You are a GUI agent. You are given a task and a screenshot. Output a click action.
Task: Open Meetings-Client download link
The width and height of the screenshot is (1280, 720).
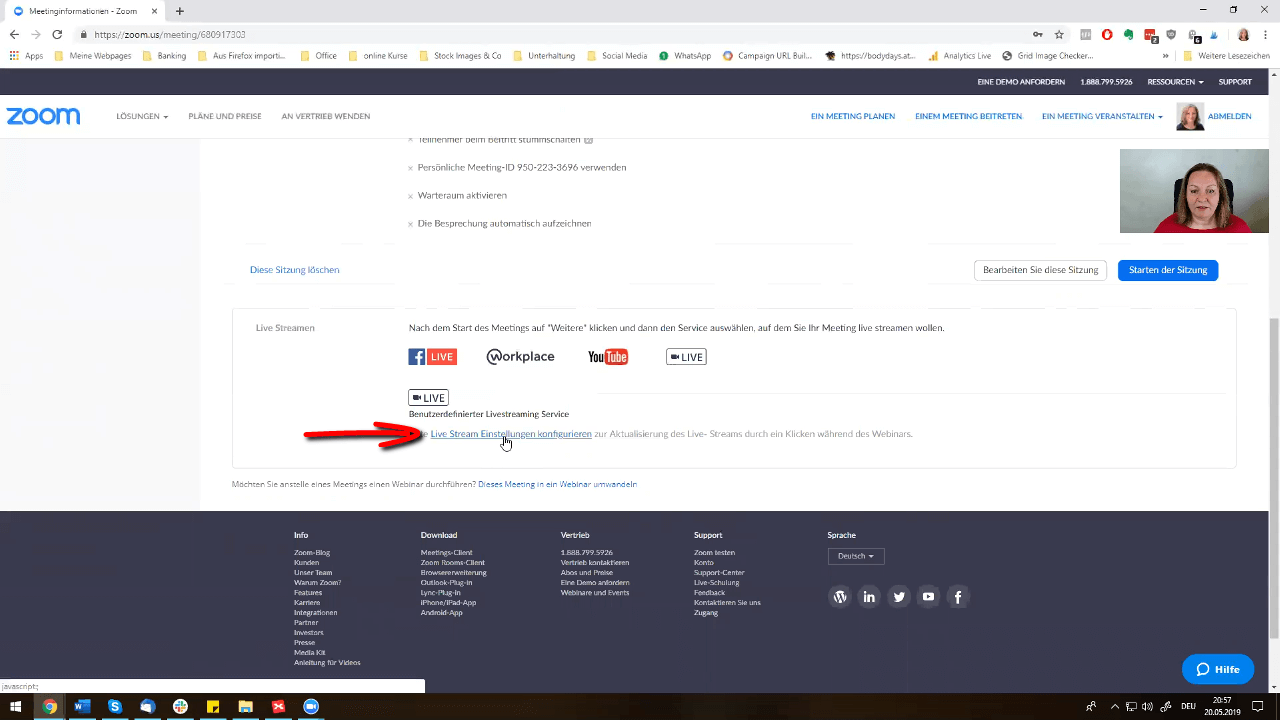pyautogui.click(x=447, y=553)
